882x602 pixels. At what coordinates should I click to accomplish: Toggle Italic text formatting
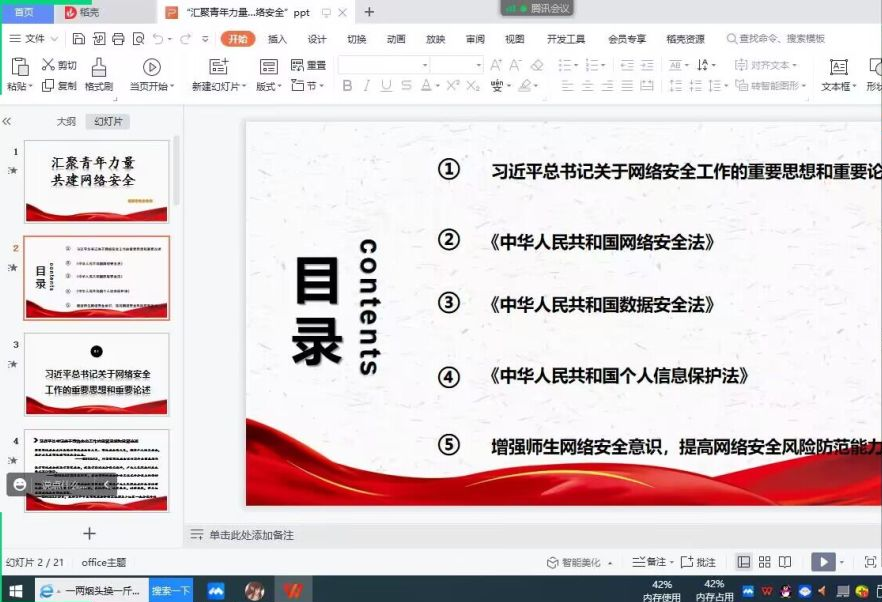click(x=367, y=86)
